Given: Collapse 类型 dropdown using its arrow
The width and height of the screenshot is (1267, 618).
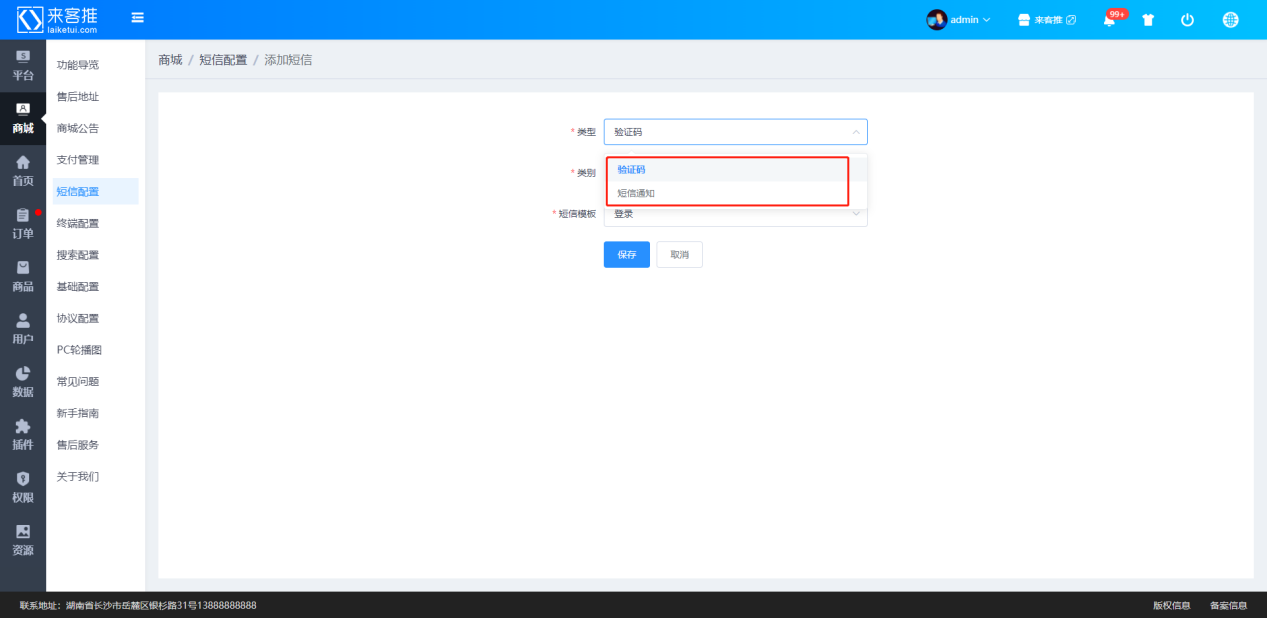Looking at the screenshot, I should click(x=856, y=132).
